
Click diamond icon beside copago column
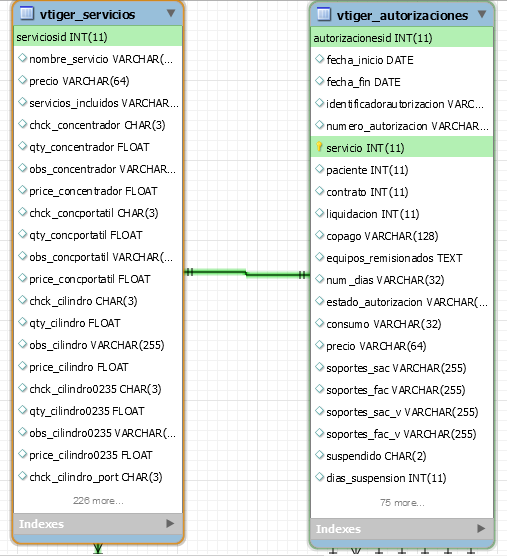tap(319, 235)
